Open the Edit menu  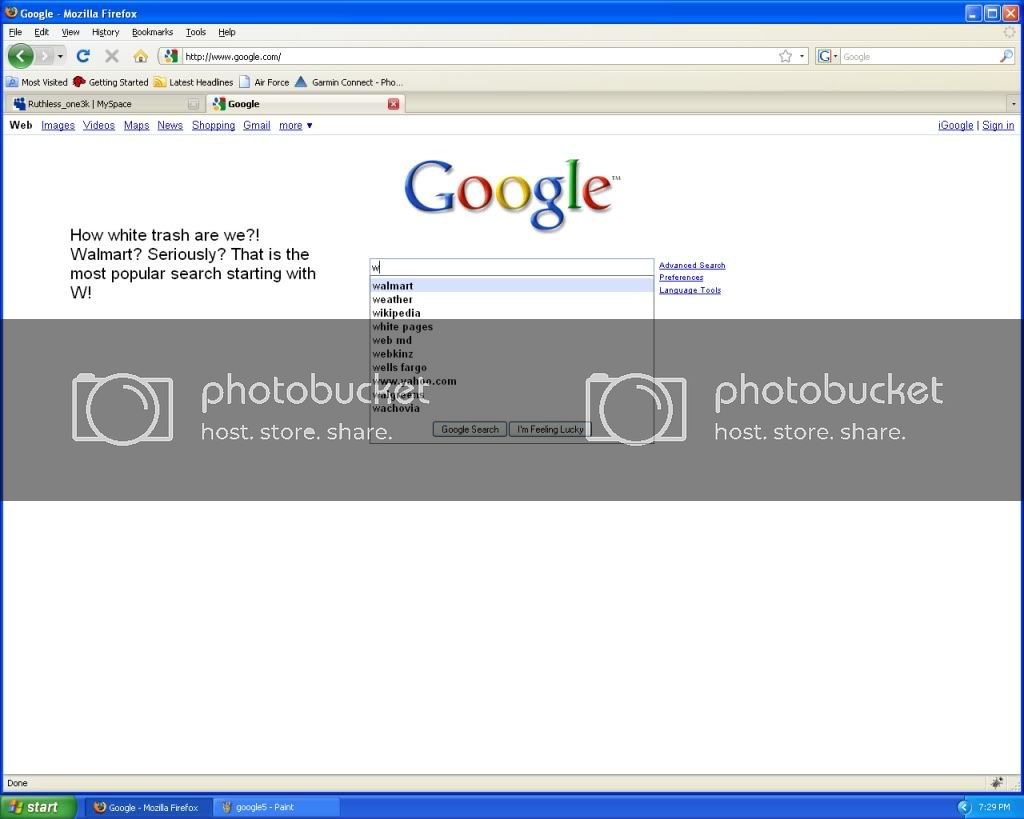(41, 32)
